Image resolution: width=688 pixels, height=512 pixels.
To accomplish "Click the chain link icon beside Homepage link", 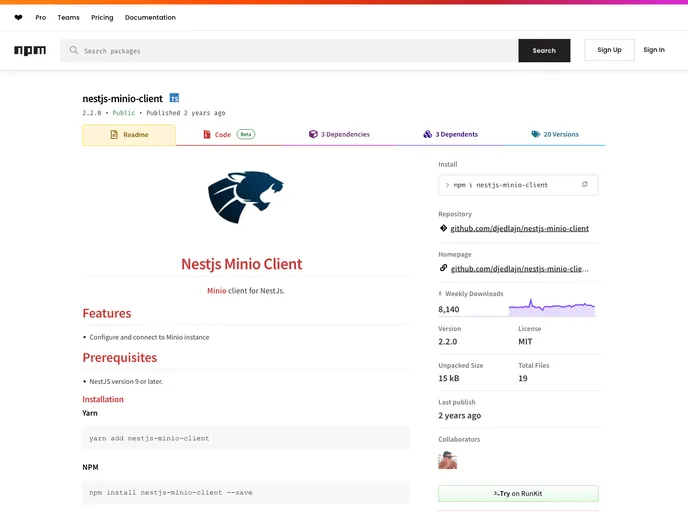I will [x=443, y=268].
